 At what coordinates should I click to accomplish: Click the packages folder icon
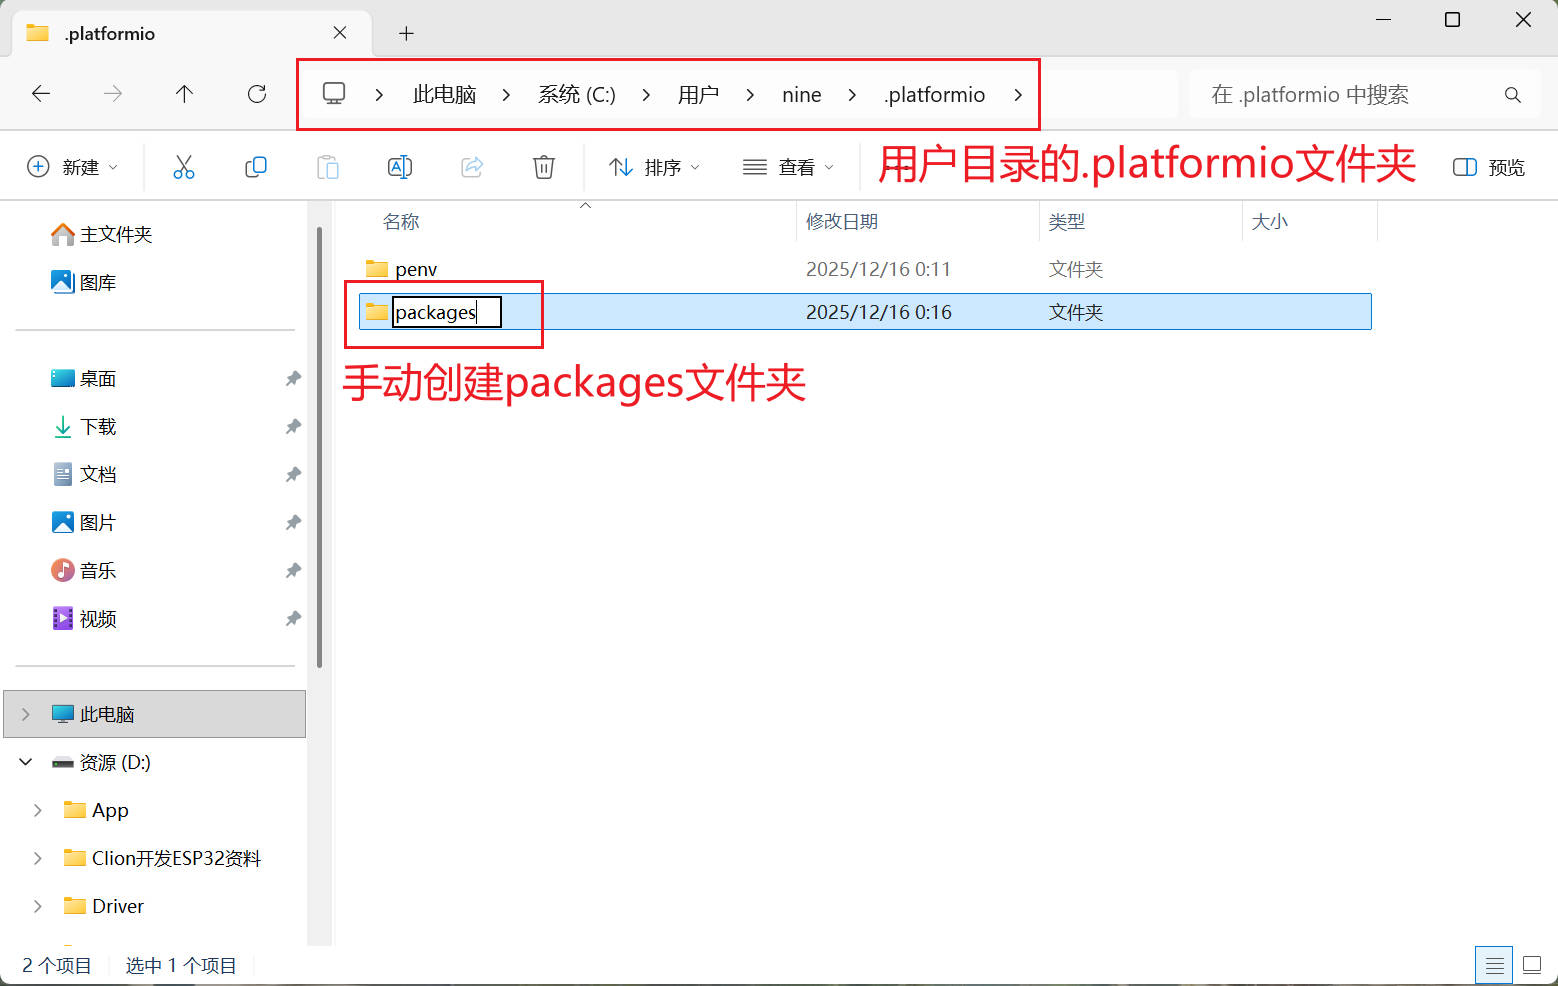(377, 312)
